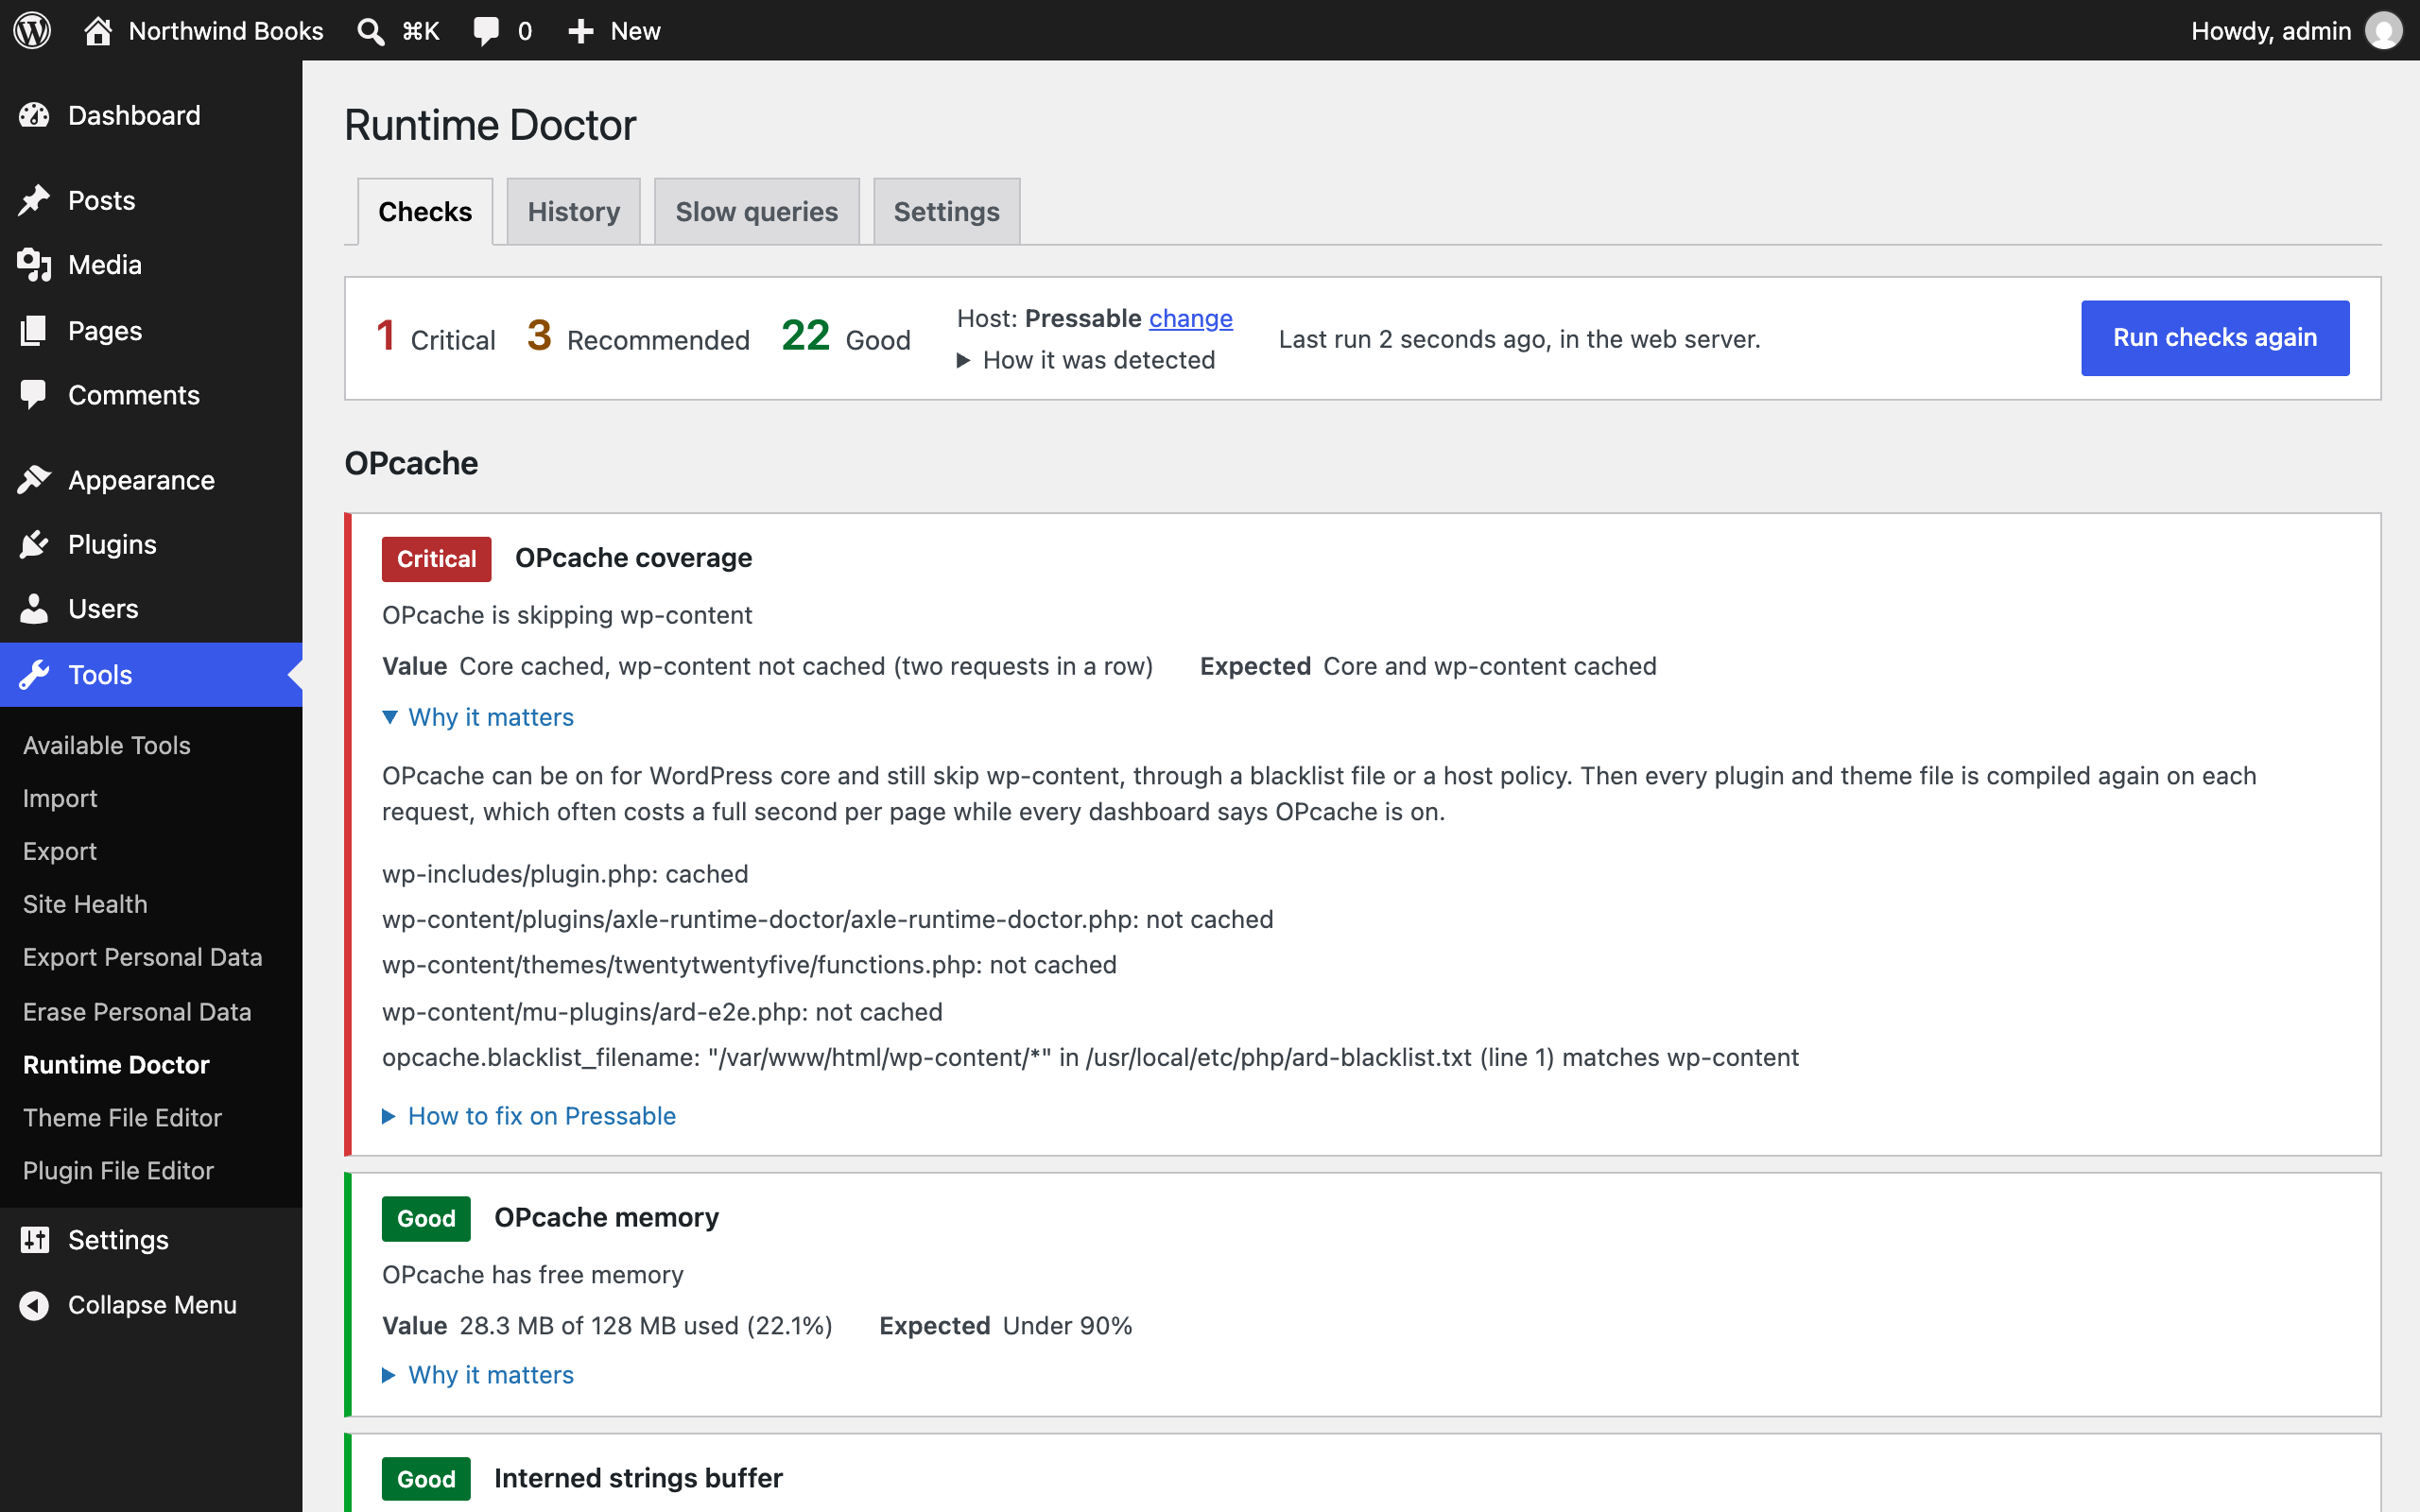Click the Interned strings buffer heading

[x=638, y=1478]
